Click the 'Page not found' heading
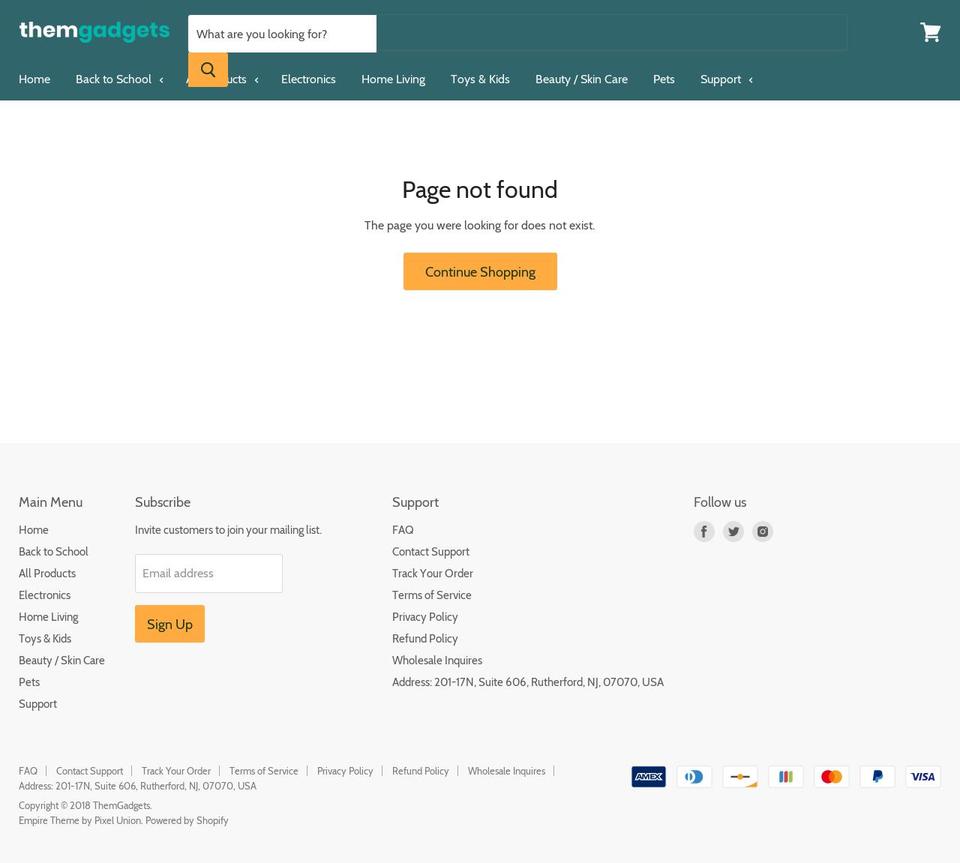 [480, 190]
